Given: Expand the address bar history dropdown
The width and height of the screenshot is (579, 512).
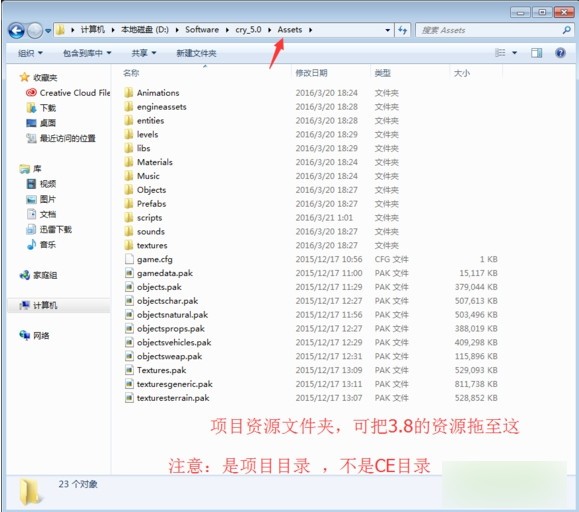Looking at the screenshot, I should click(x=387, y=30).
